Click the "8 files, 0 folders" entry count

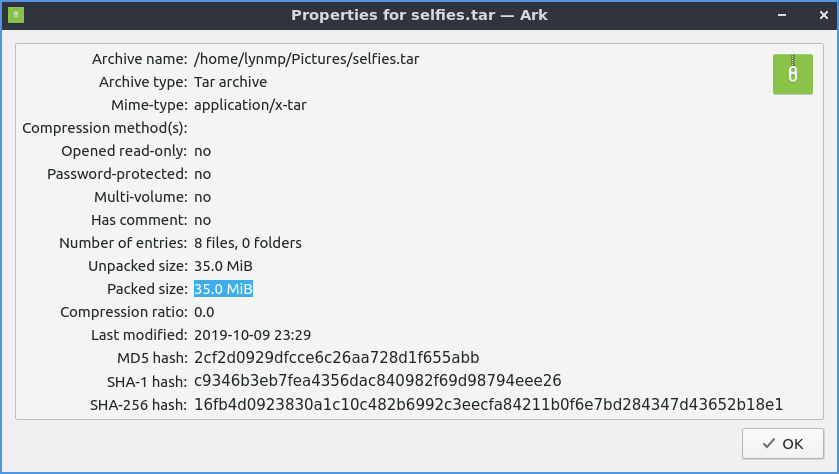(247, 243)
